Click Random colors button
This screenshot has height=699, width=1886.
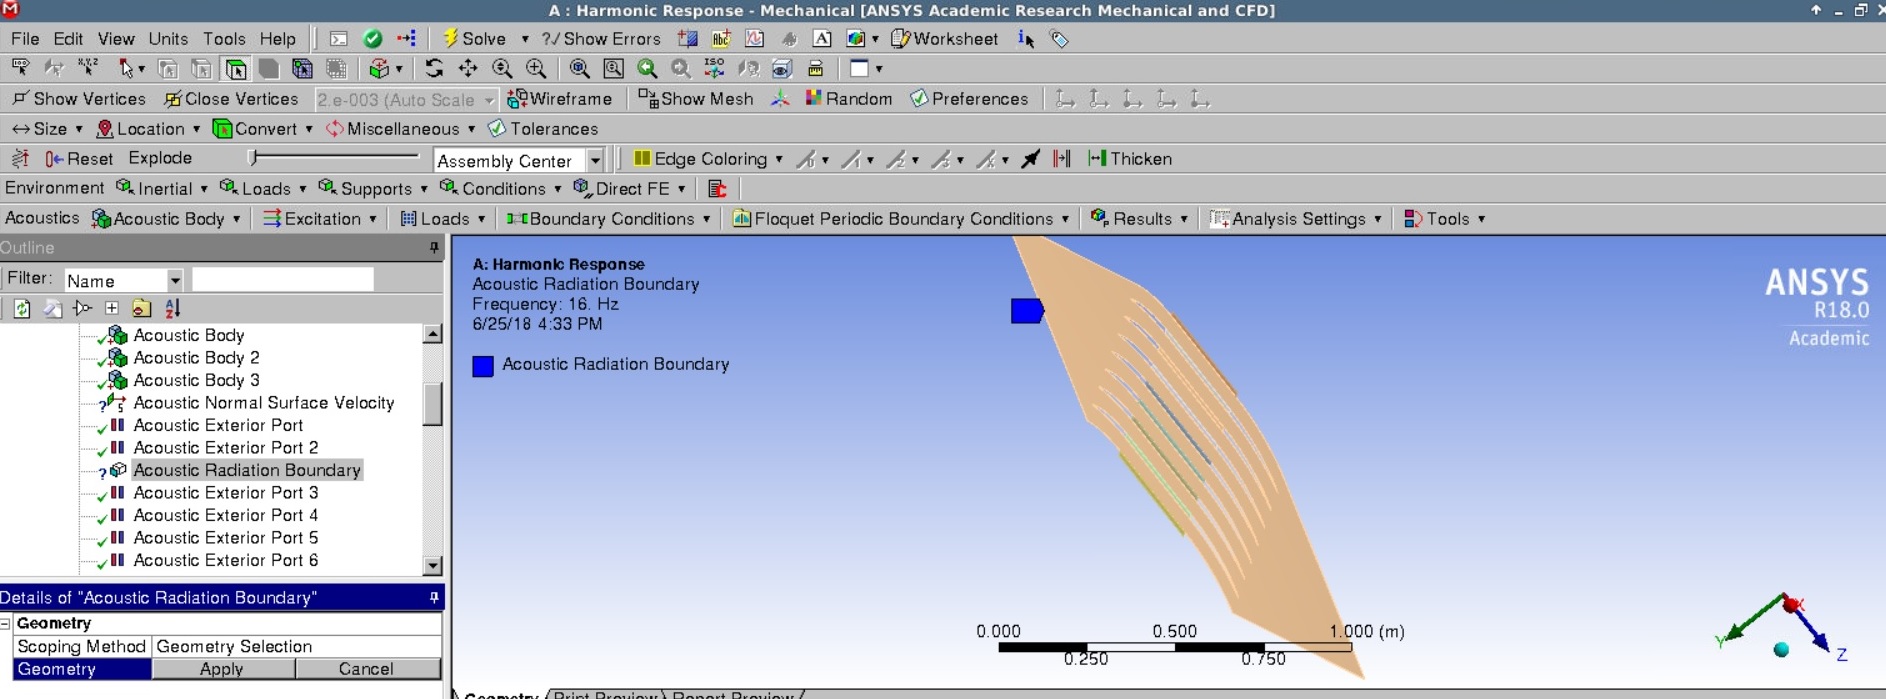pos(848,99)
